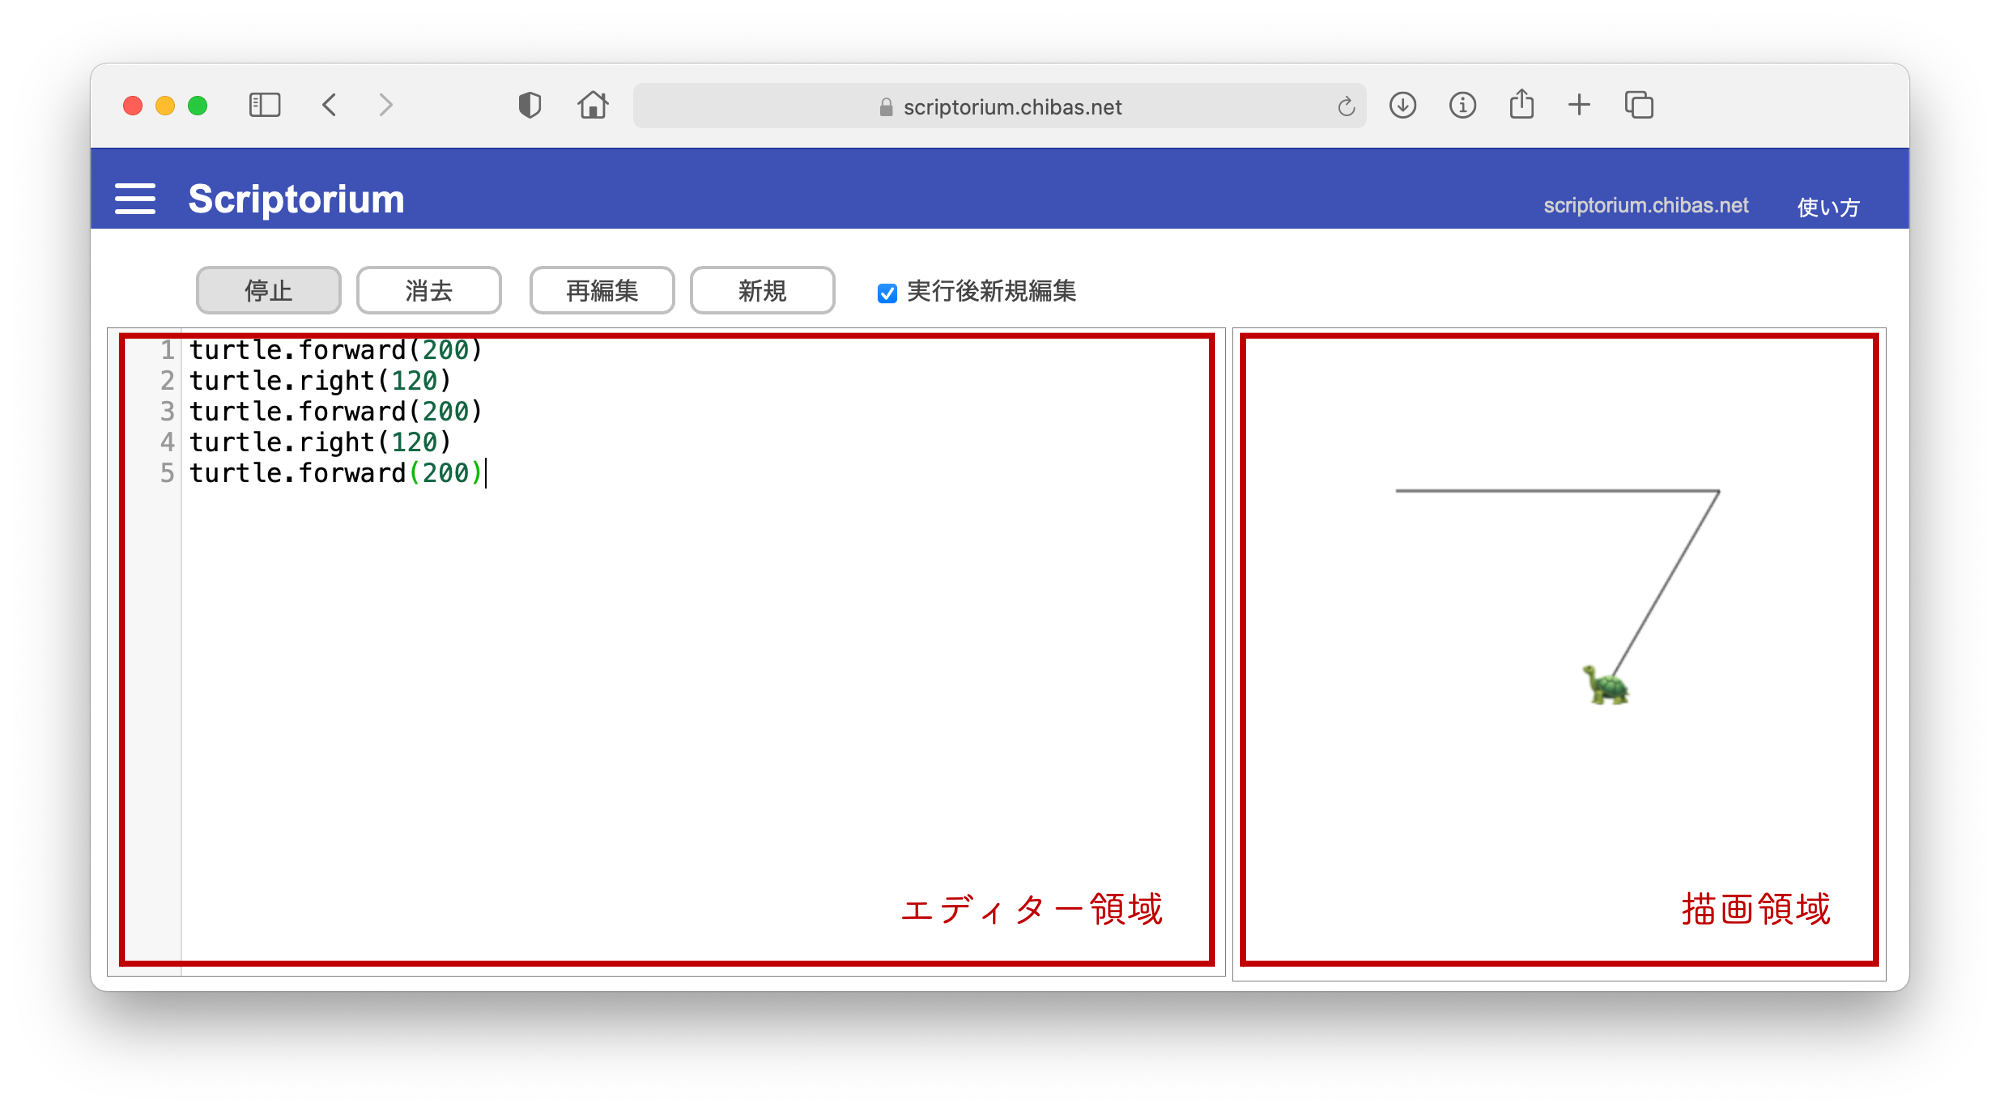
Task: Click code line 4 turtle.right(120)
Action: click(320, 443)
